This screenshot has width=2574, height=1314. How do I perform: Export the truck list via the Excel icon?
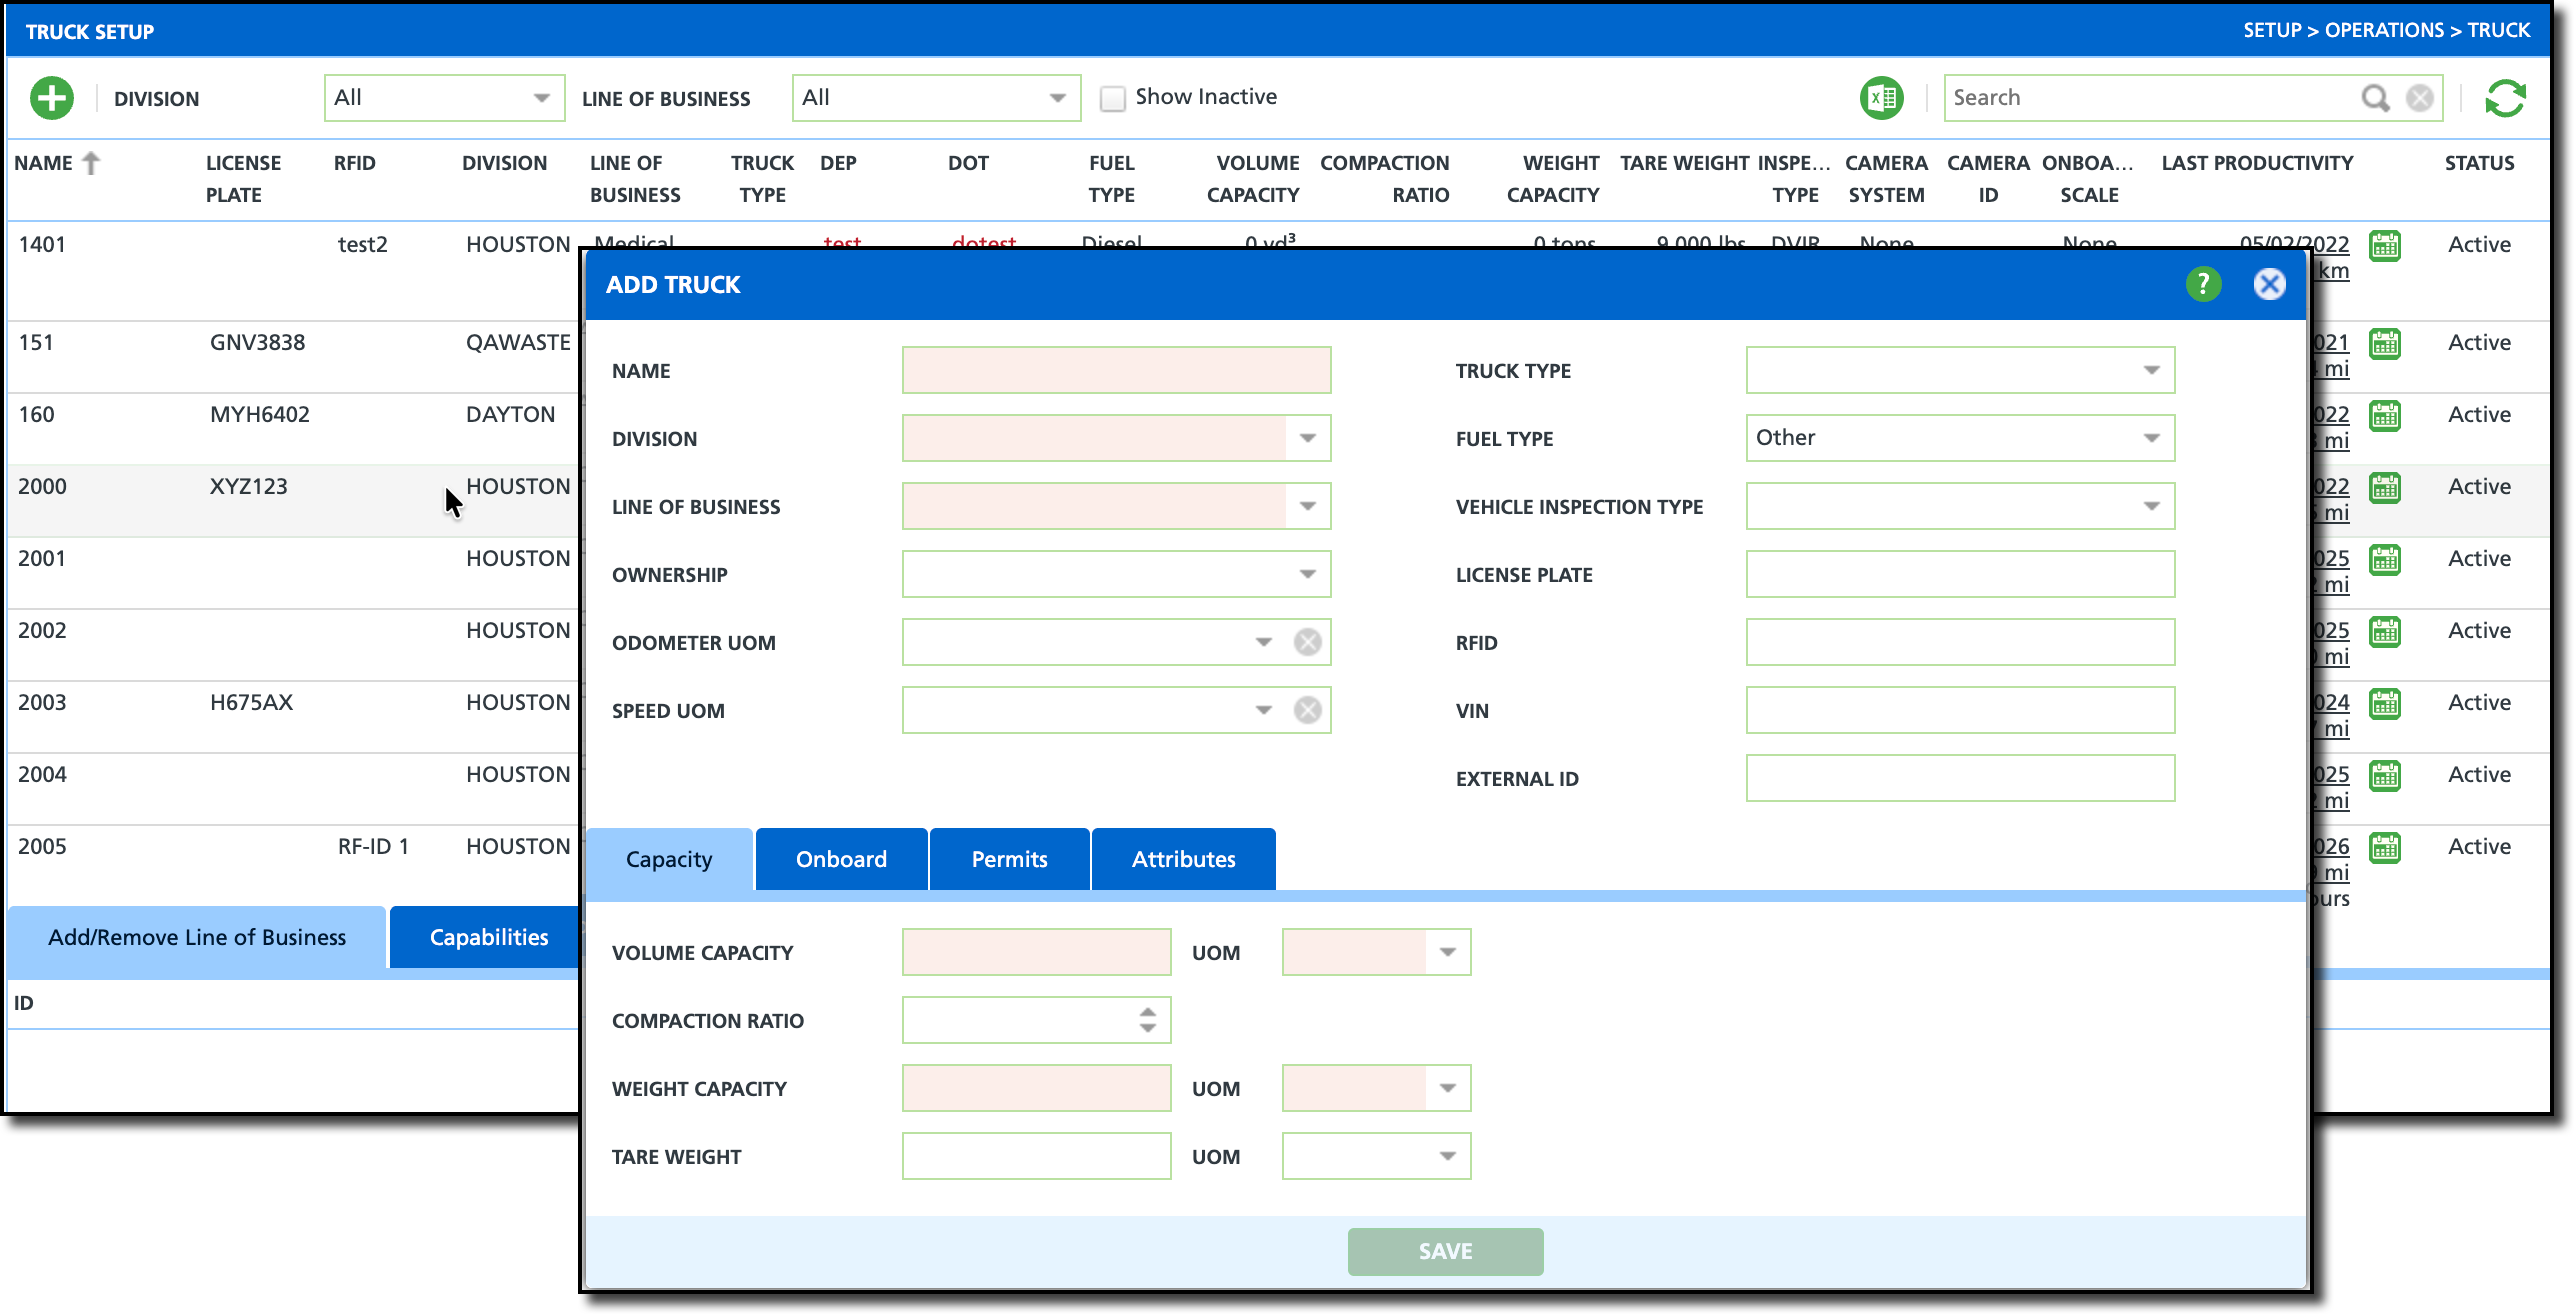(x=1881, y=98)
